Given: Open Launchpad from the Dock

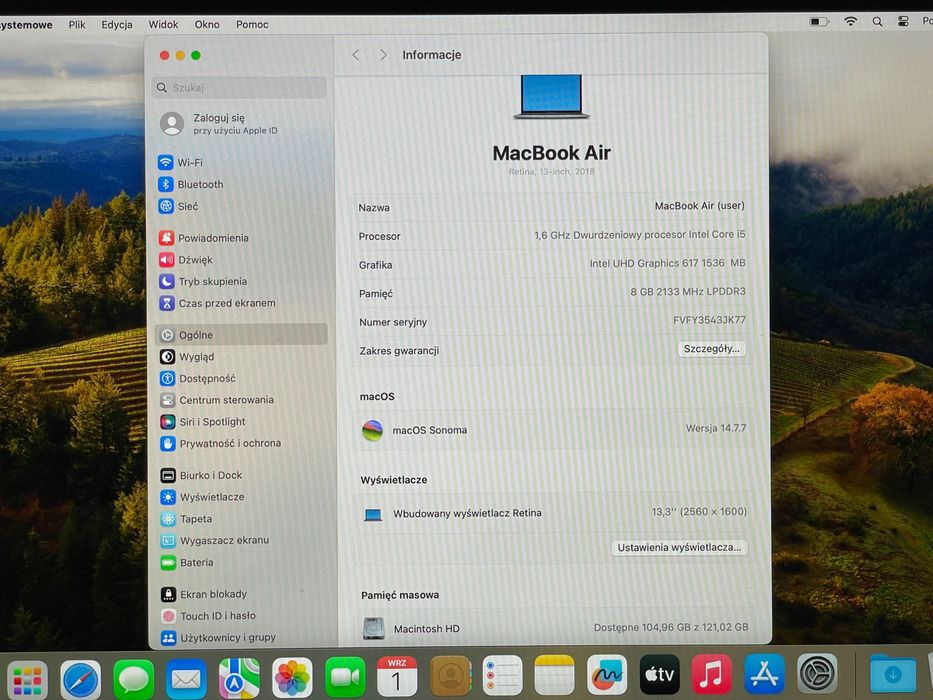Looking at the screenshot, I should 27,679.
